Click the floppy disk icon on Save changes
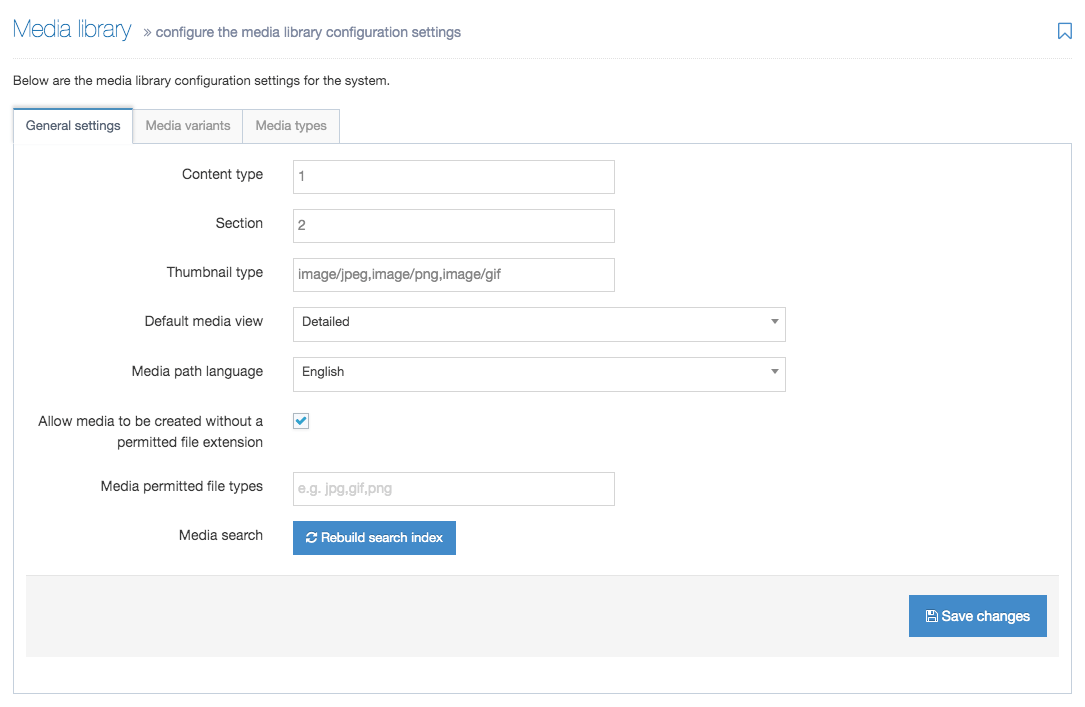Viewport: 1085px width, 707px height. coord(931,617)
